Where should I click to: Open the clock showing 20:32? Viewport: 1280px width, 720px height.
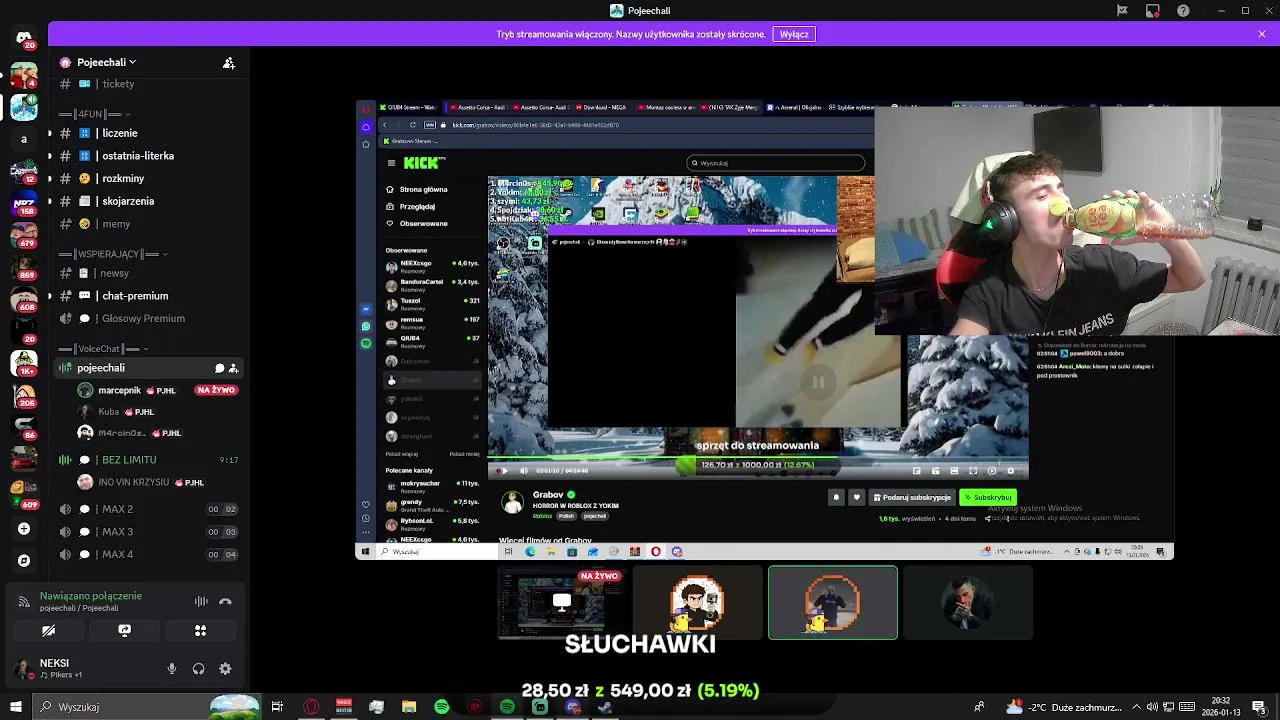(1222, 707)
